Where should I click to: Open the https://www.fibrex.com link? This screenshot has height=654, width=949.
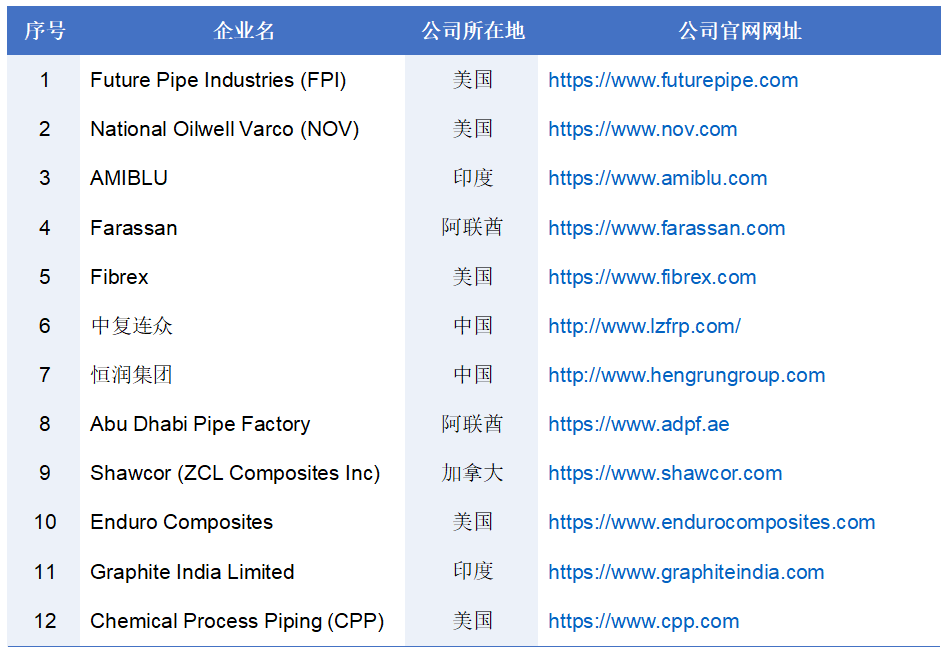[x=652, y=277]
